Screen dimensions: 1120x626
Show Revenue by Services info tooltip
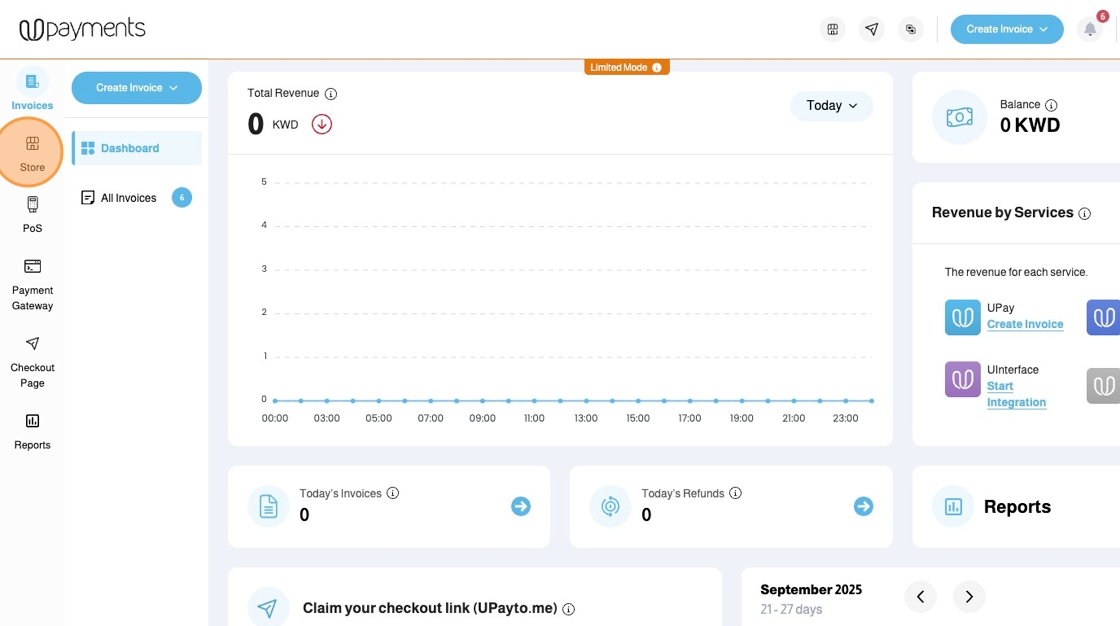(x=1084, y=214)
